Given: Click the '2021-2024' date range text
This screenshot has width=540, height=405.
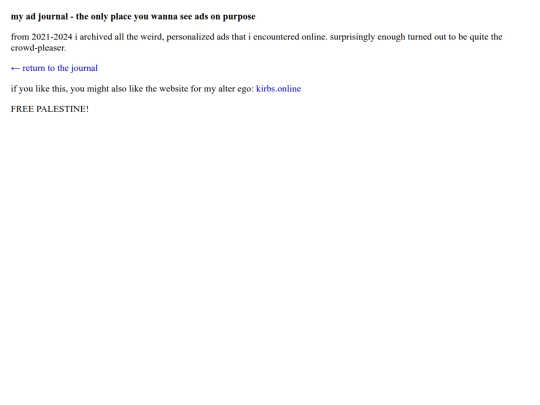Looking at the screenshot, I should tap(52, 37).
